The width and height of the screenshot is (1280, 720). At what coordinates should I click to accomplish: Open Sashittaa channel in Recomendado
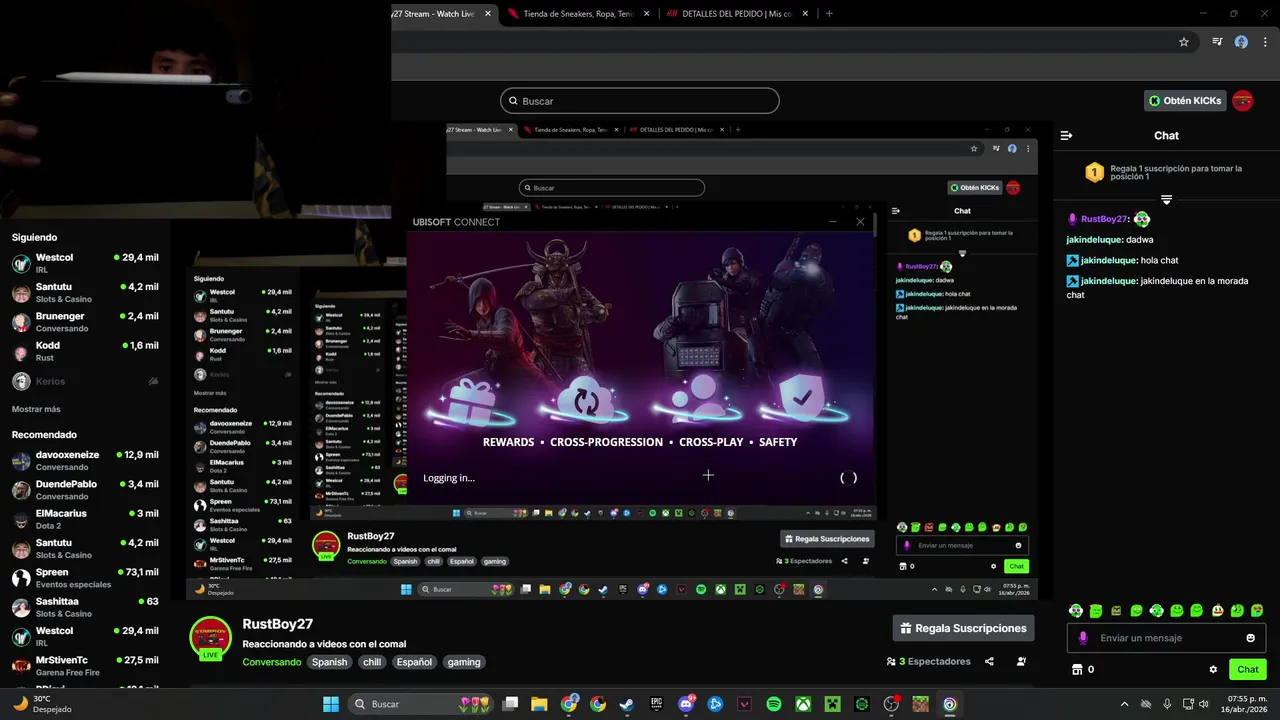pyautogui.click(x=85, y=607)
